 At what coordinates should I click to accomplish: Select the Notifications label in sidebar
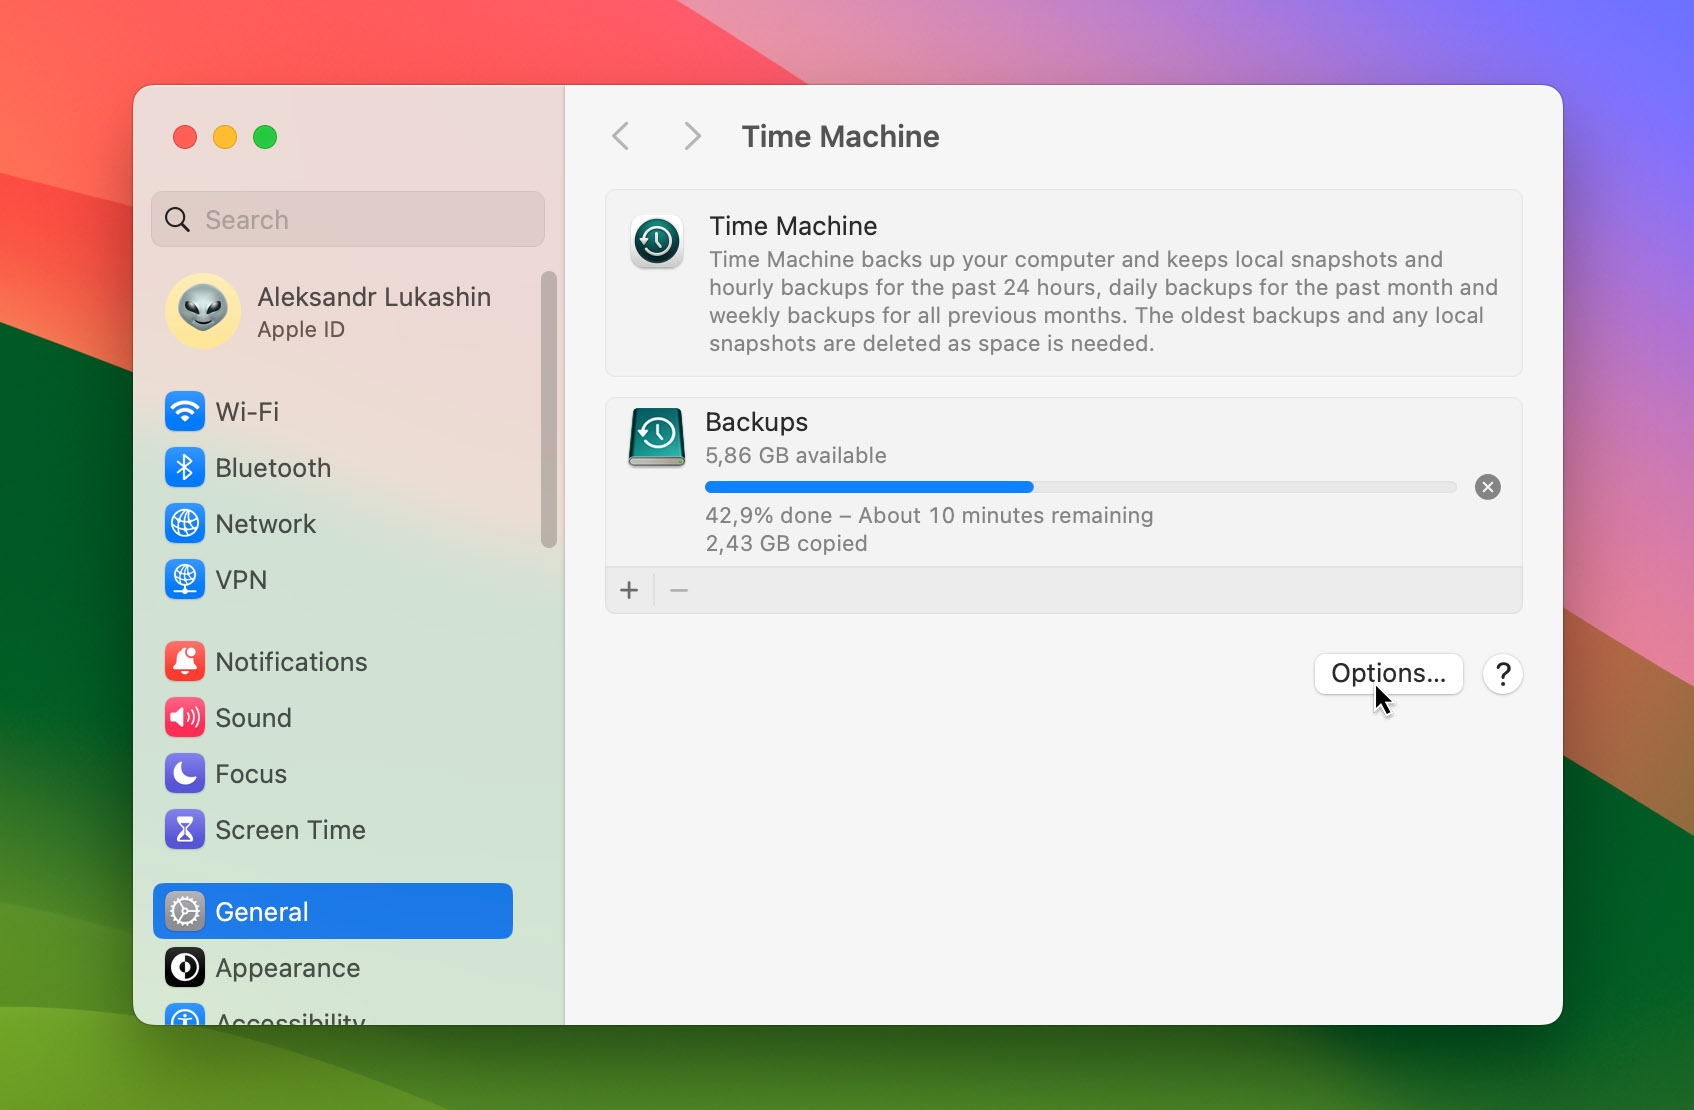point(291,661)
